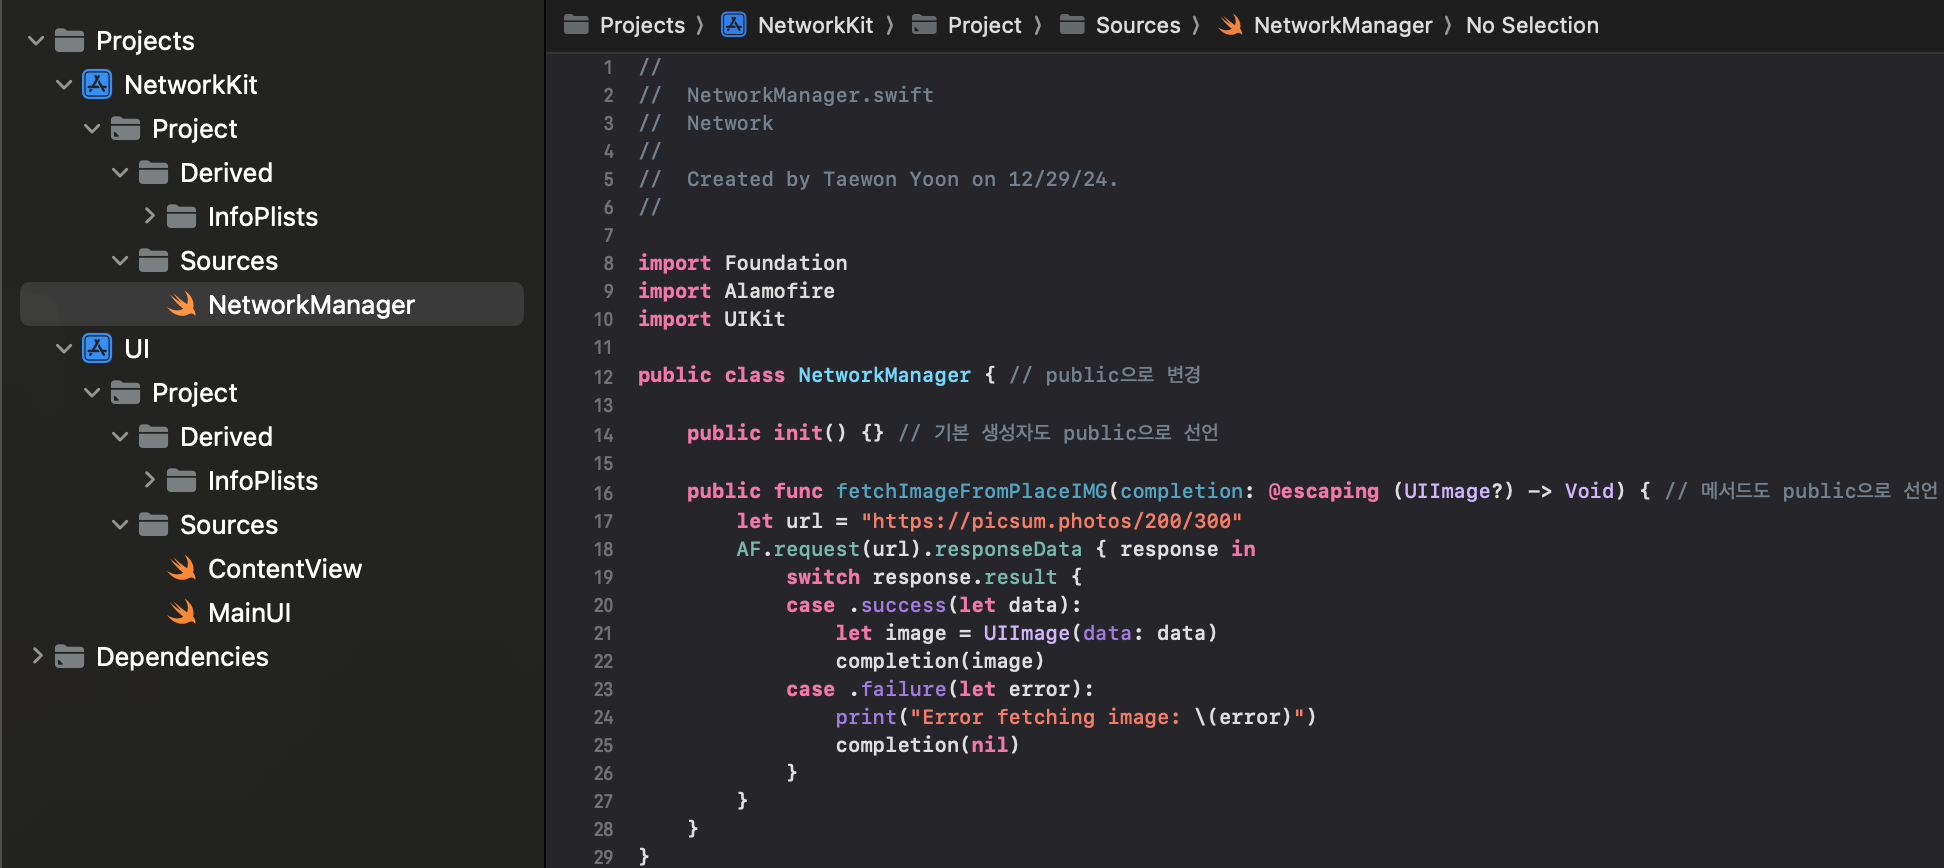This screenshot has height=868, width=1944.
Task: Click line number 16 in gutter
Action: 603,493
